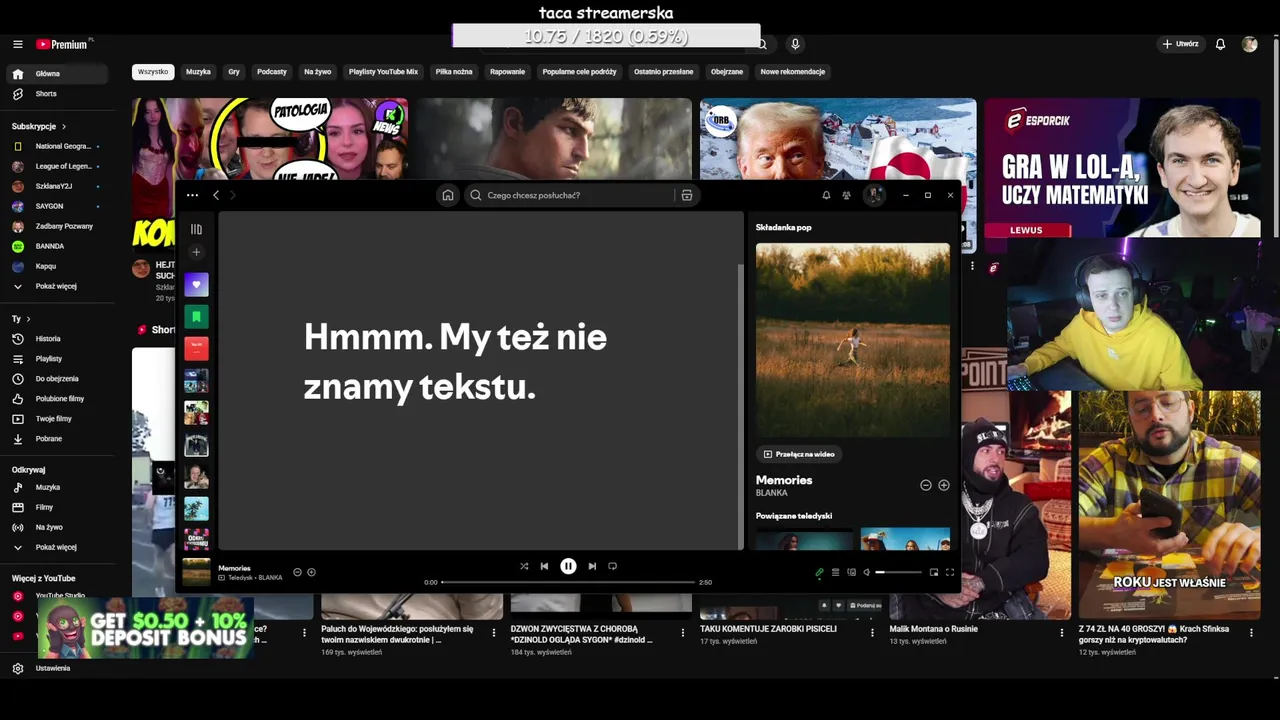Screen dimensions: 1280x720
Task: Skip to next track in Spotify
Action: click(592, 566)
